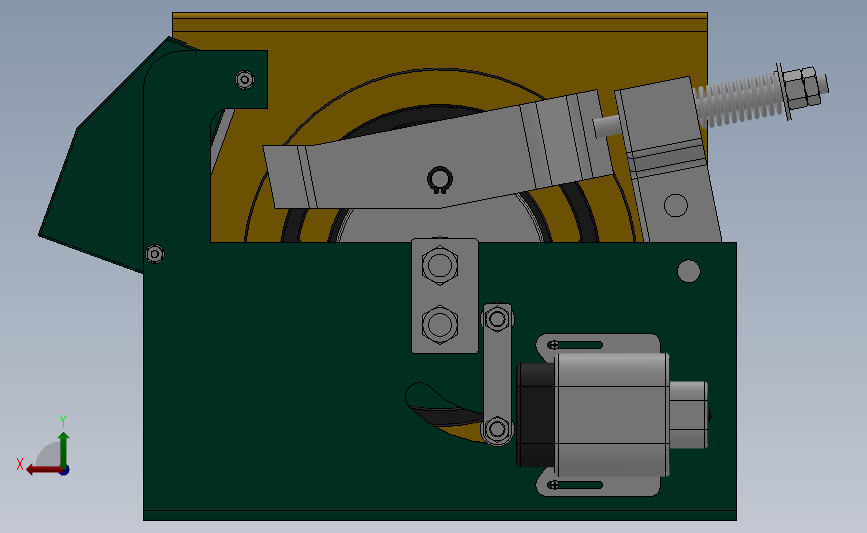Select the circlip on the lever arm pivot
The image size is (867, 533).
(440, 180)
